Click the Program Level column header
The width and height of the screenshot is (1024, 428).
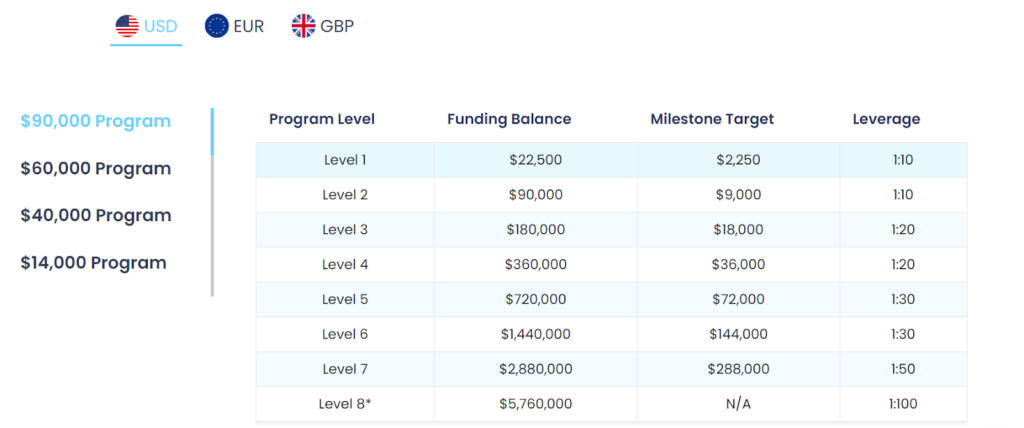(x=322, y=119)
